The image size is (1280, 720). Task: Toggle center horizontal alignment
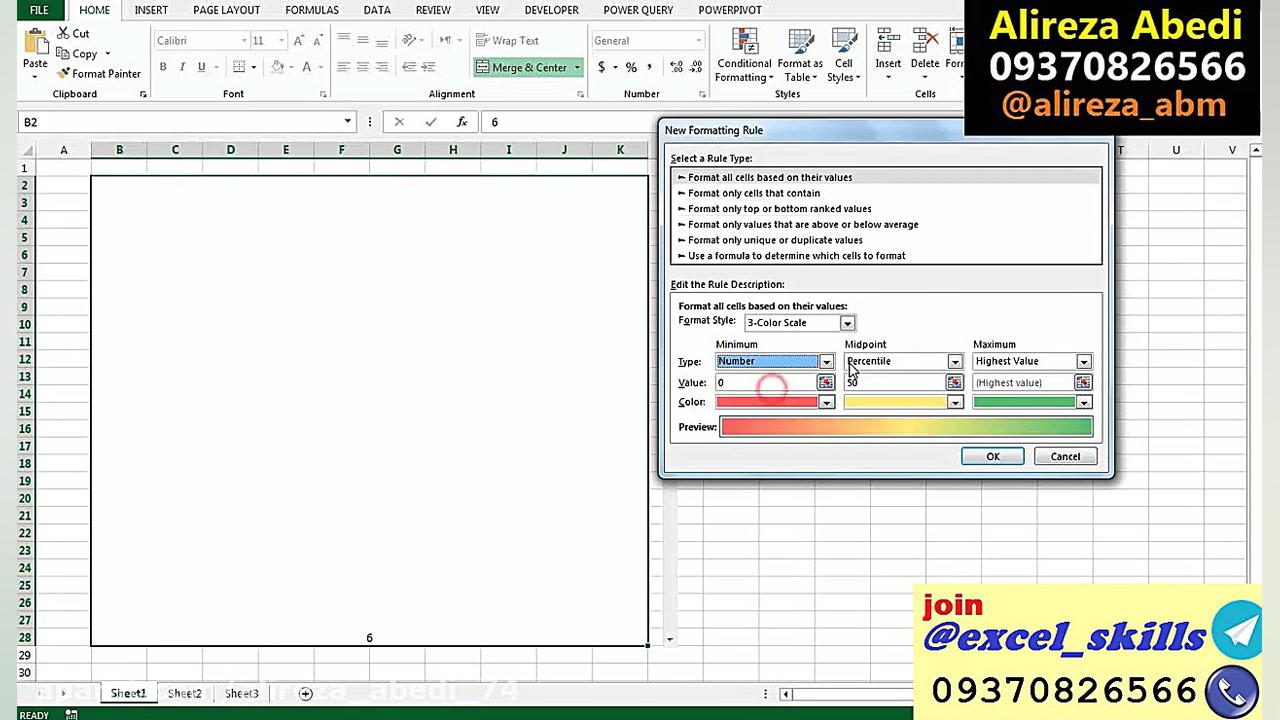362,67
